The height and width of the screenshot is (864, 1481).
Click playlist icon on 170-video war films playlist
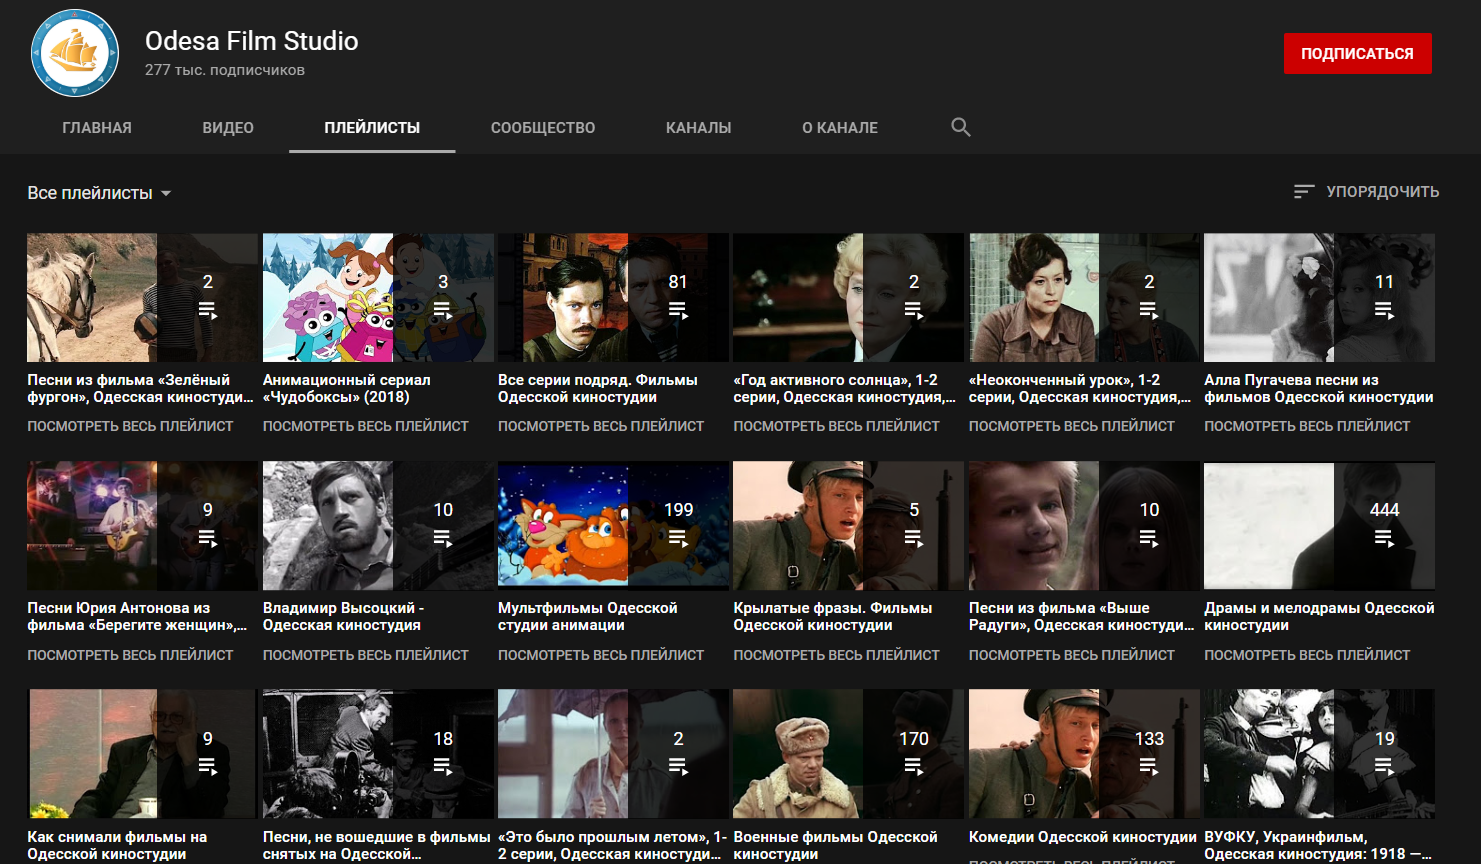913,766
